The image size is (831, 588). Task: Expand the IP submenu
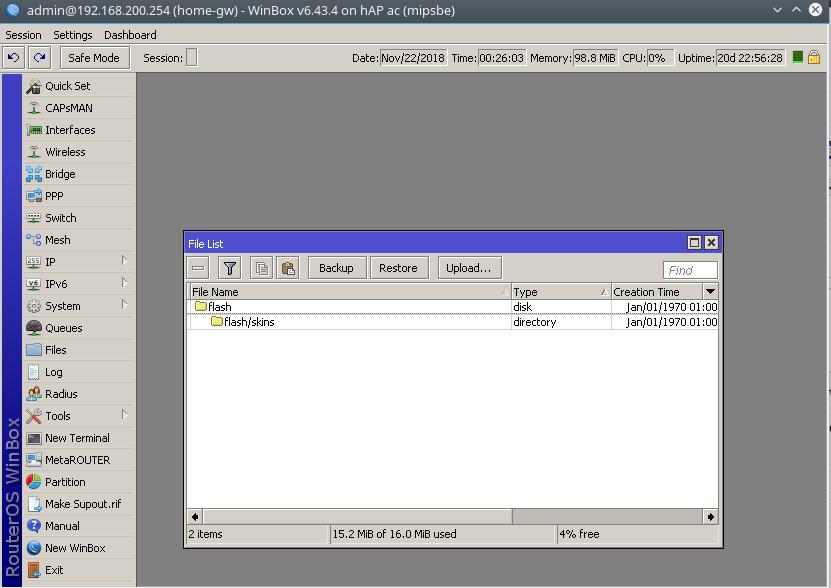tap(124, 261)
